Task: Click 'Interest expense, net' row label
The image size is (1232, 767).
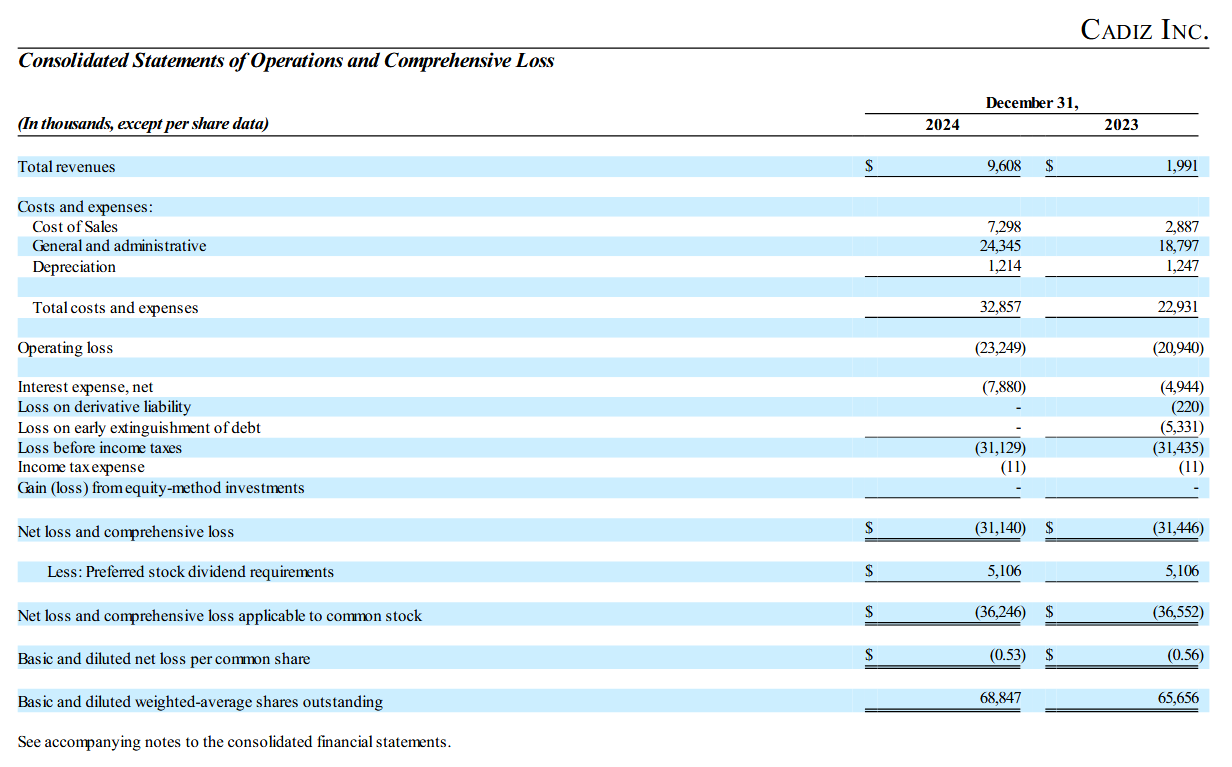Action: point(85,387)
